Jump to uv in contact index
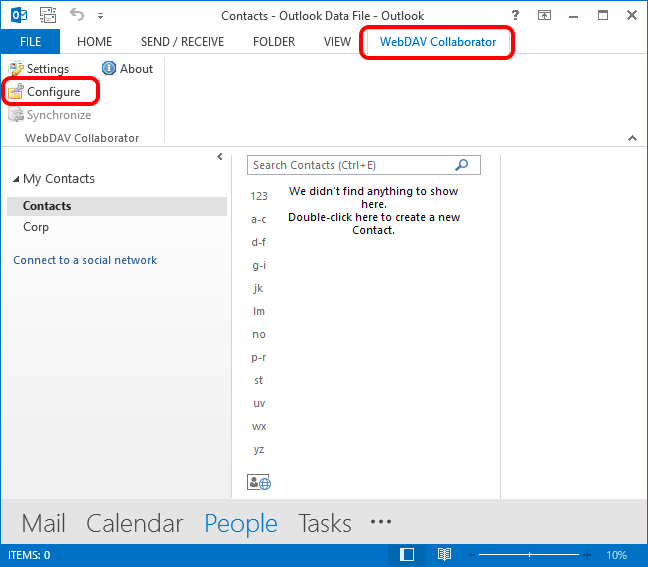648x567 pixels. (259, 403)
